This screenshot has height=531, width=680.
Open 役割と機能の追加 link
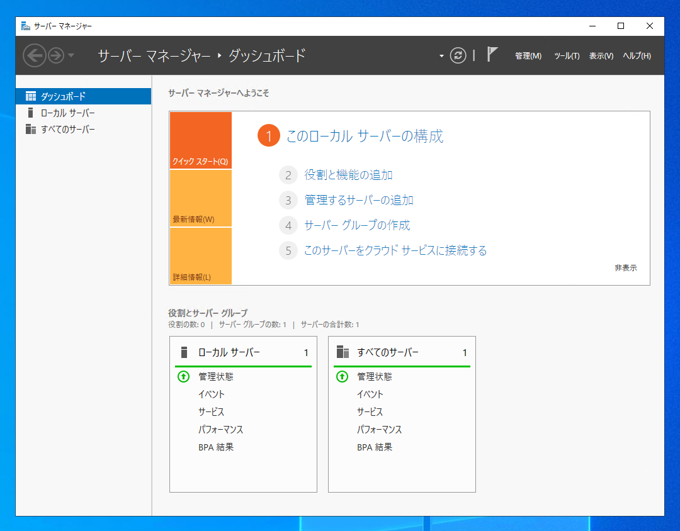(x=348, y=175)
